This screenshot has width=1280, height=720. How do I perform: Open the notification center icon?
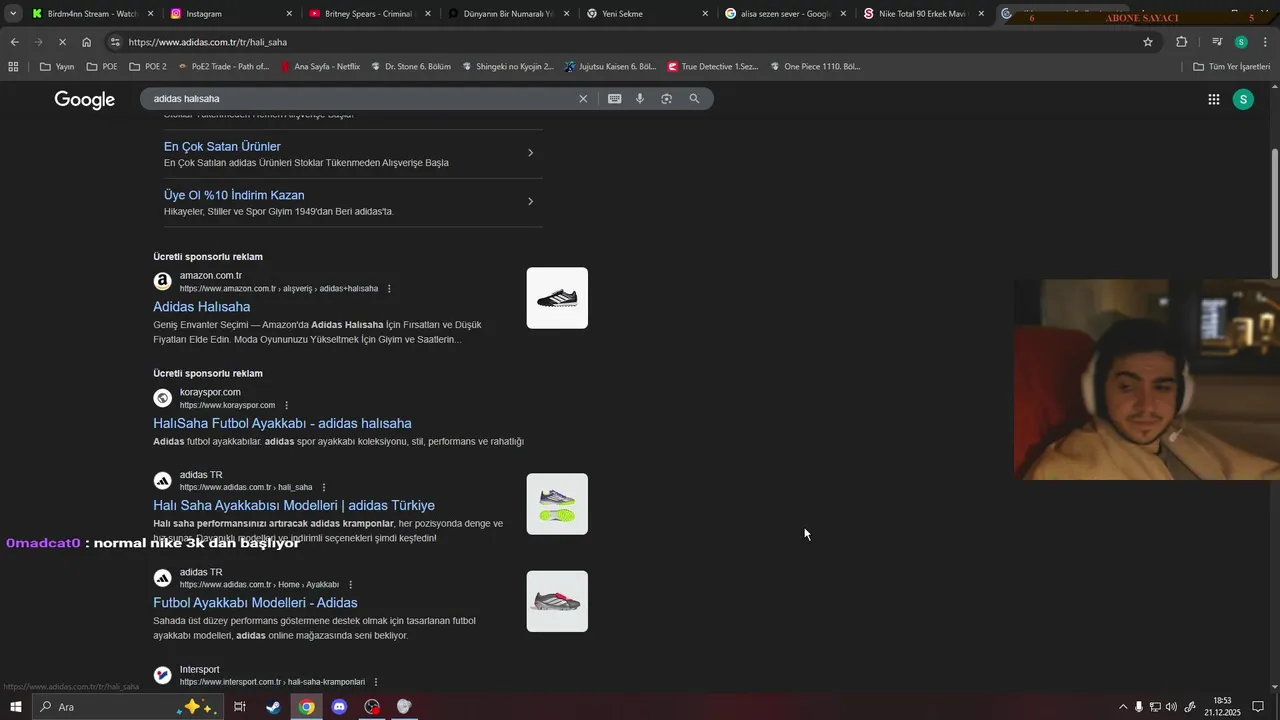pos(1258,707)
